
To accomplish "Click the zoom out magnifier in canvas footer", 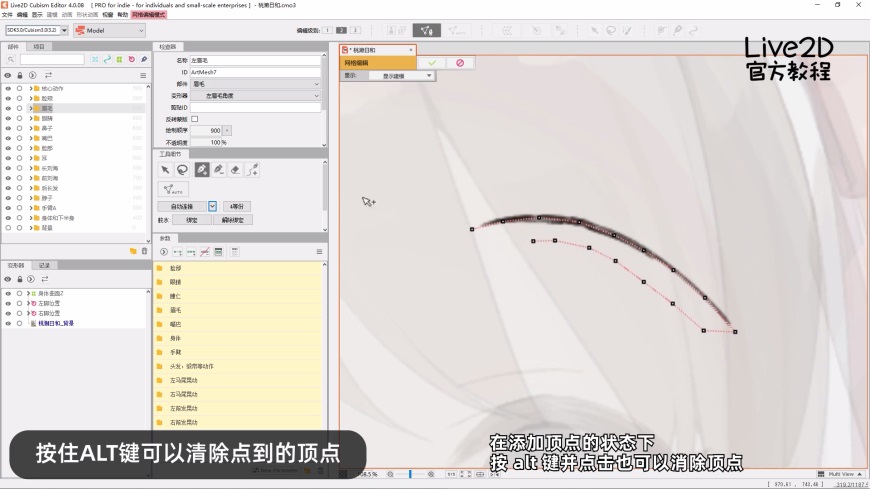I will pyautogui.click(x=391, y=474).
